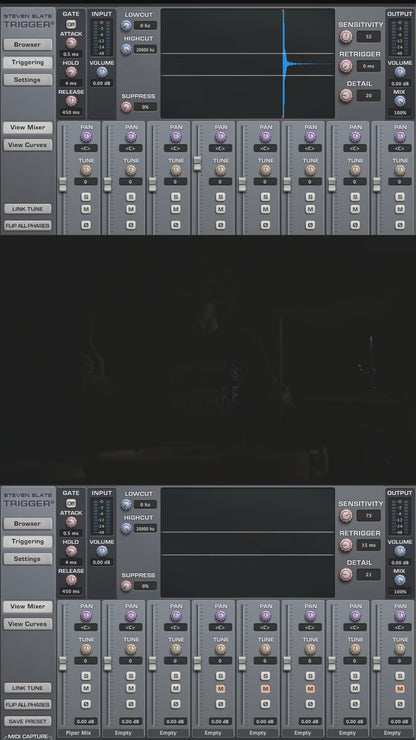This screenshot has width=416, height=740.
Task: Click the Hold knob in upper plugin
Action: point(71,72)
